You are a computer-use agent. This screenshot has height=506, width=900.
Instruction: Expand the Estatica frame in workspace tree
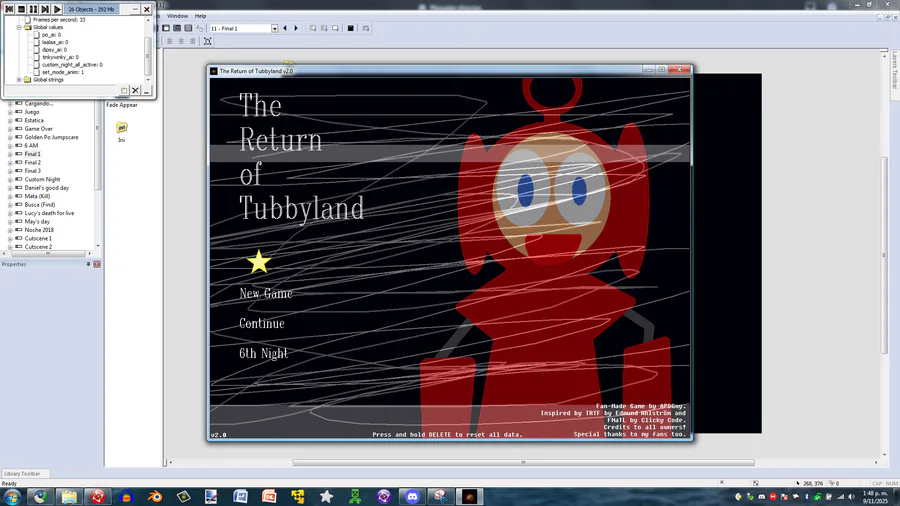click(10, 120)
